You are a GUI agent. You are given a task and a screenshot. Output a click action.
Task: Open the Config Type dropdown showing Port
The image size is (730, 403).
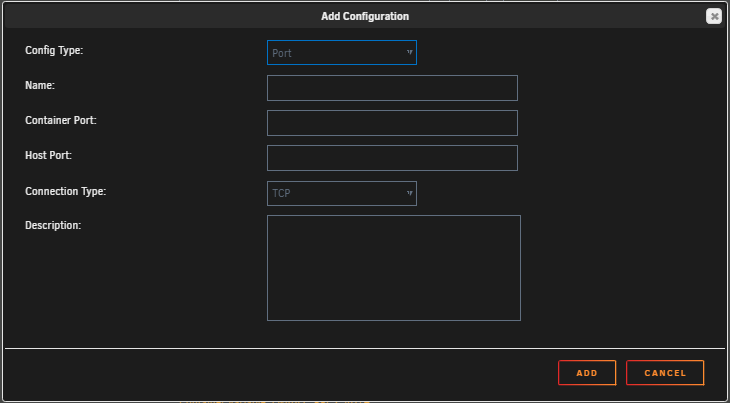pos(342,53)
